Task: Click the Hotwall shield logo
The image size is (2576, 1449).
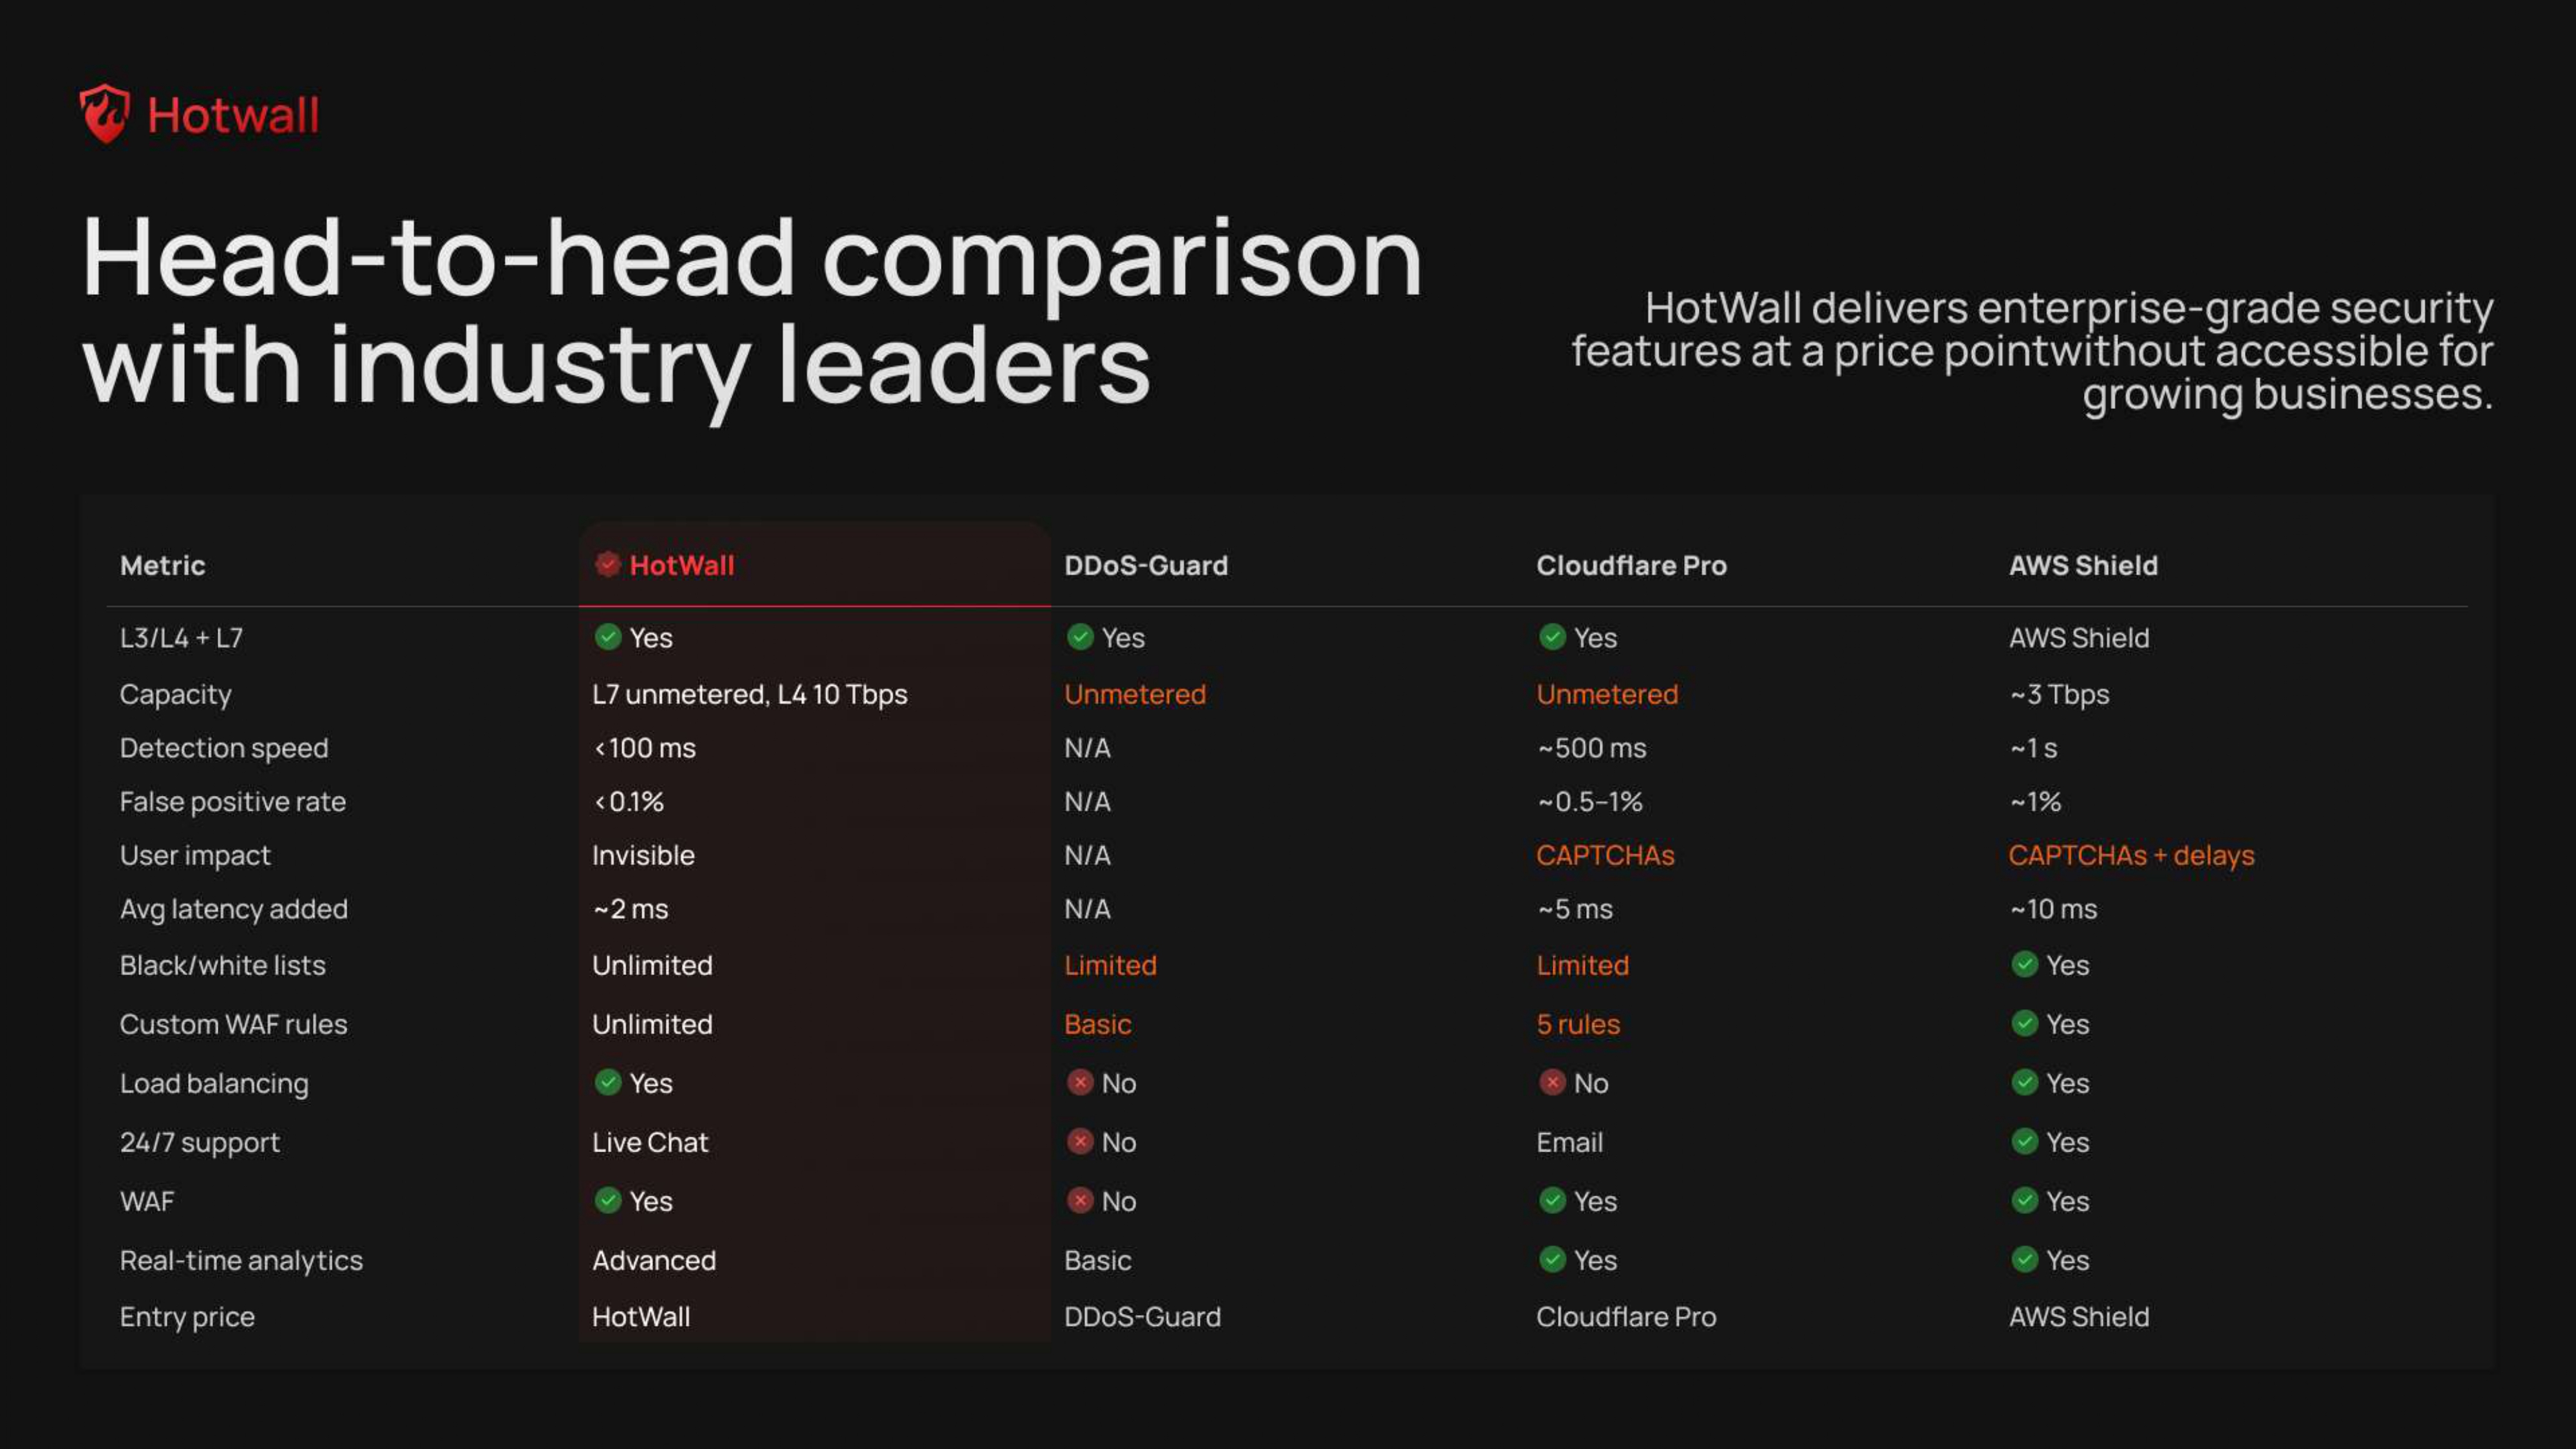Action: pyautogui.click(x=106, y=114)
